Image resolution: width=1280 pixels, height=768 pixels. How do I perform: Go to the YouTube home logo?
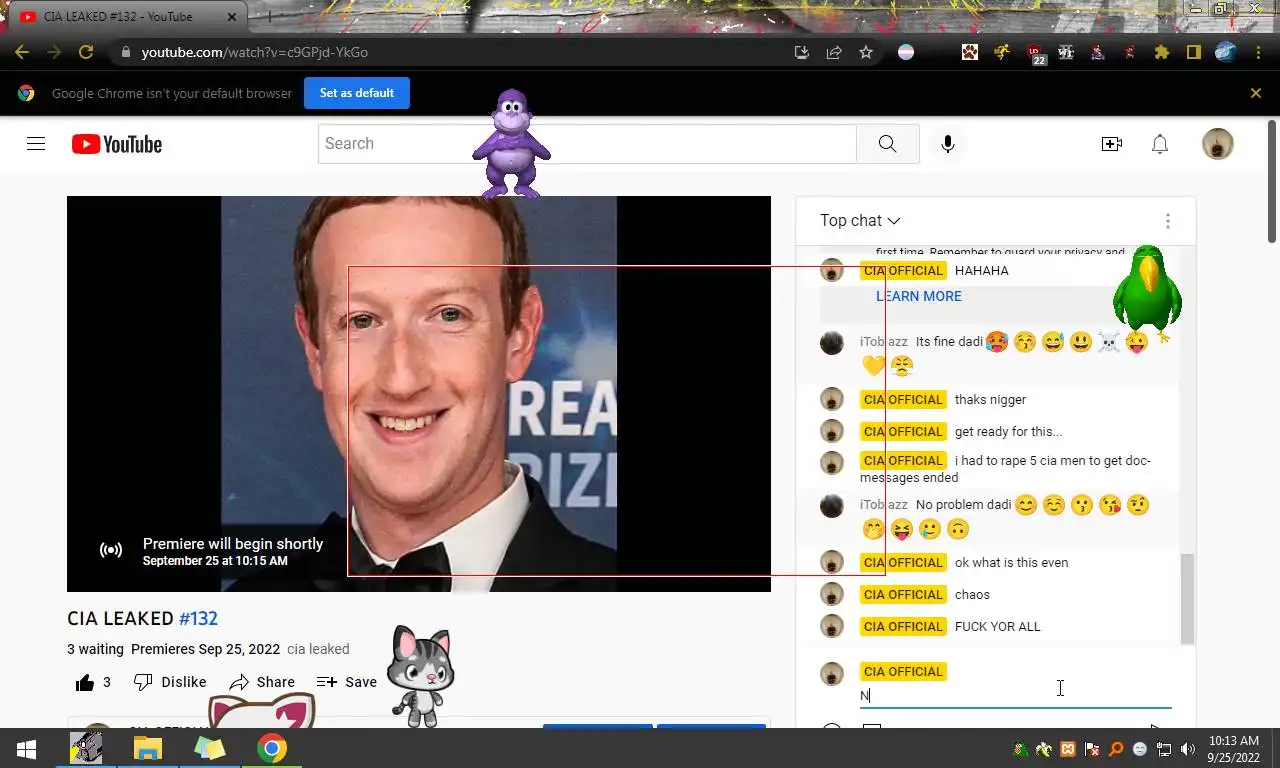pos(117,144)
